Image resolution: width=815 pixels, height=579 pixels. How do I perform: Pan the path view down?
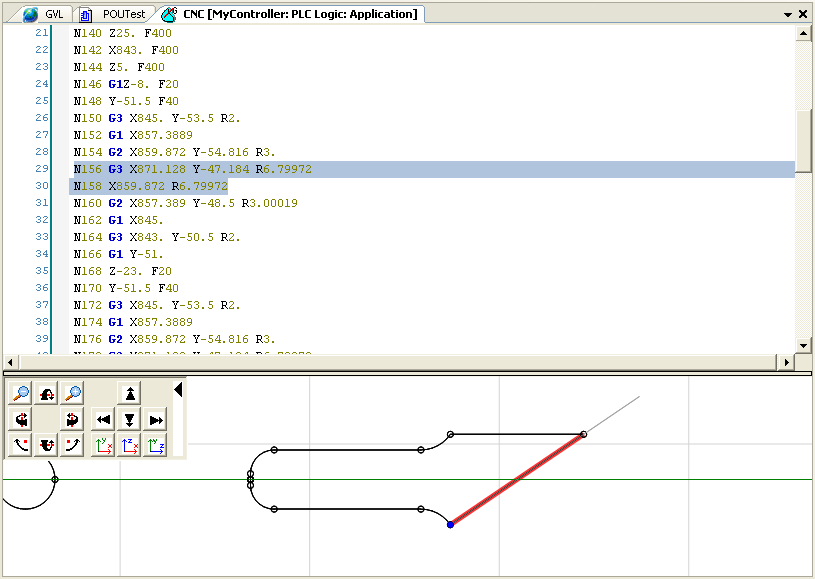tap(130, 419)
